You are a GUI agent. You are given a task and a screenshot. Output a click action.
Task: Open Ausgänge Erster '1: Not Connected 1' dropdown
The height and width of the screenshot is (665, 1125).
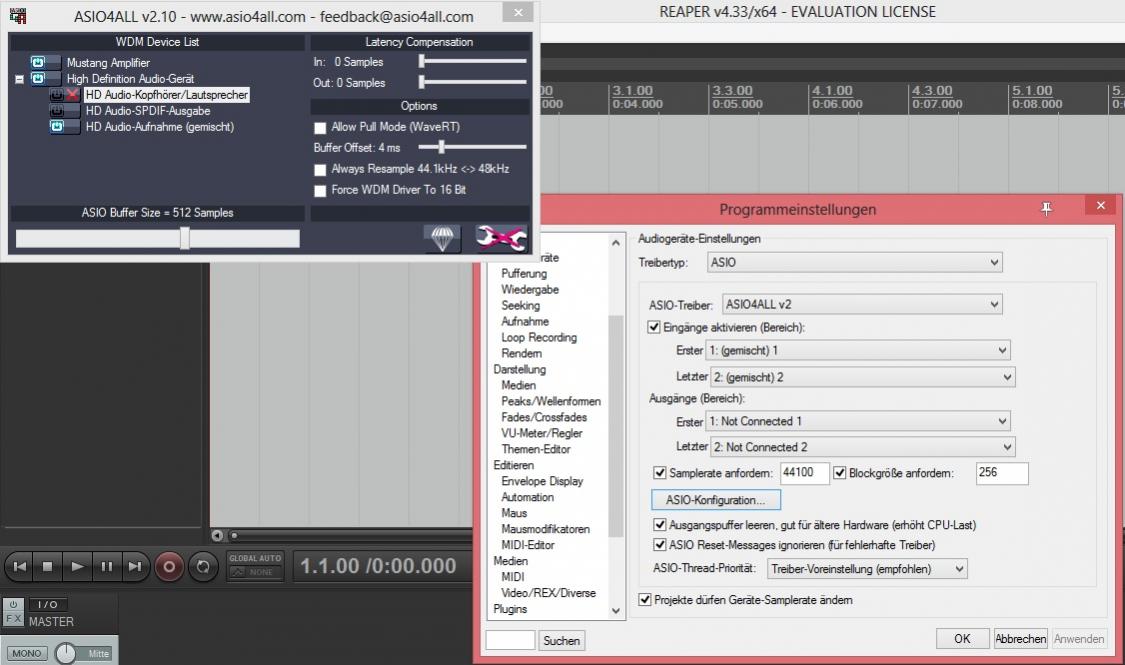858,421
